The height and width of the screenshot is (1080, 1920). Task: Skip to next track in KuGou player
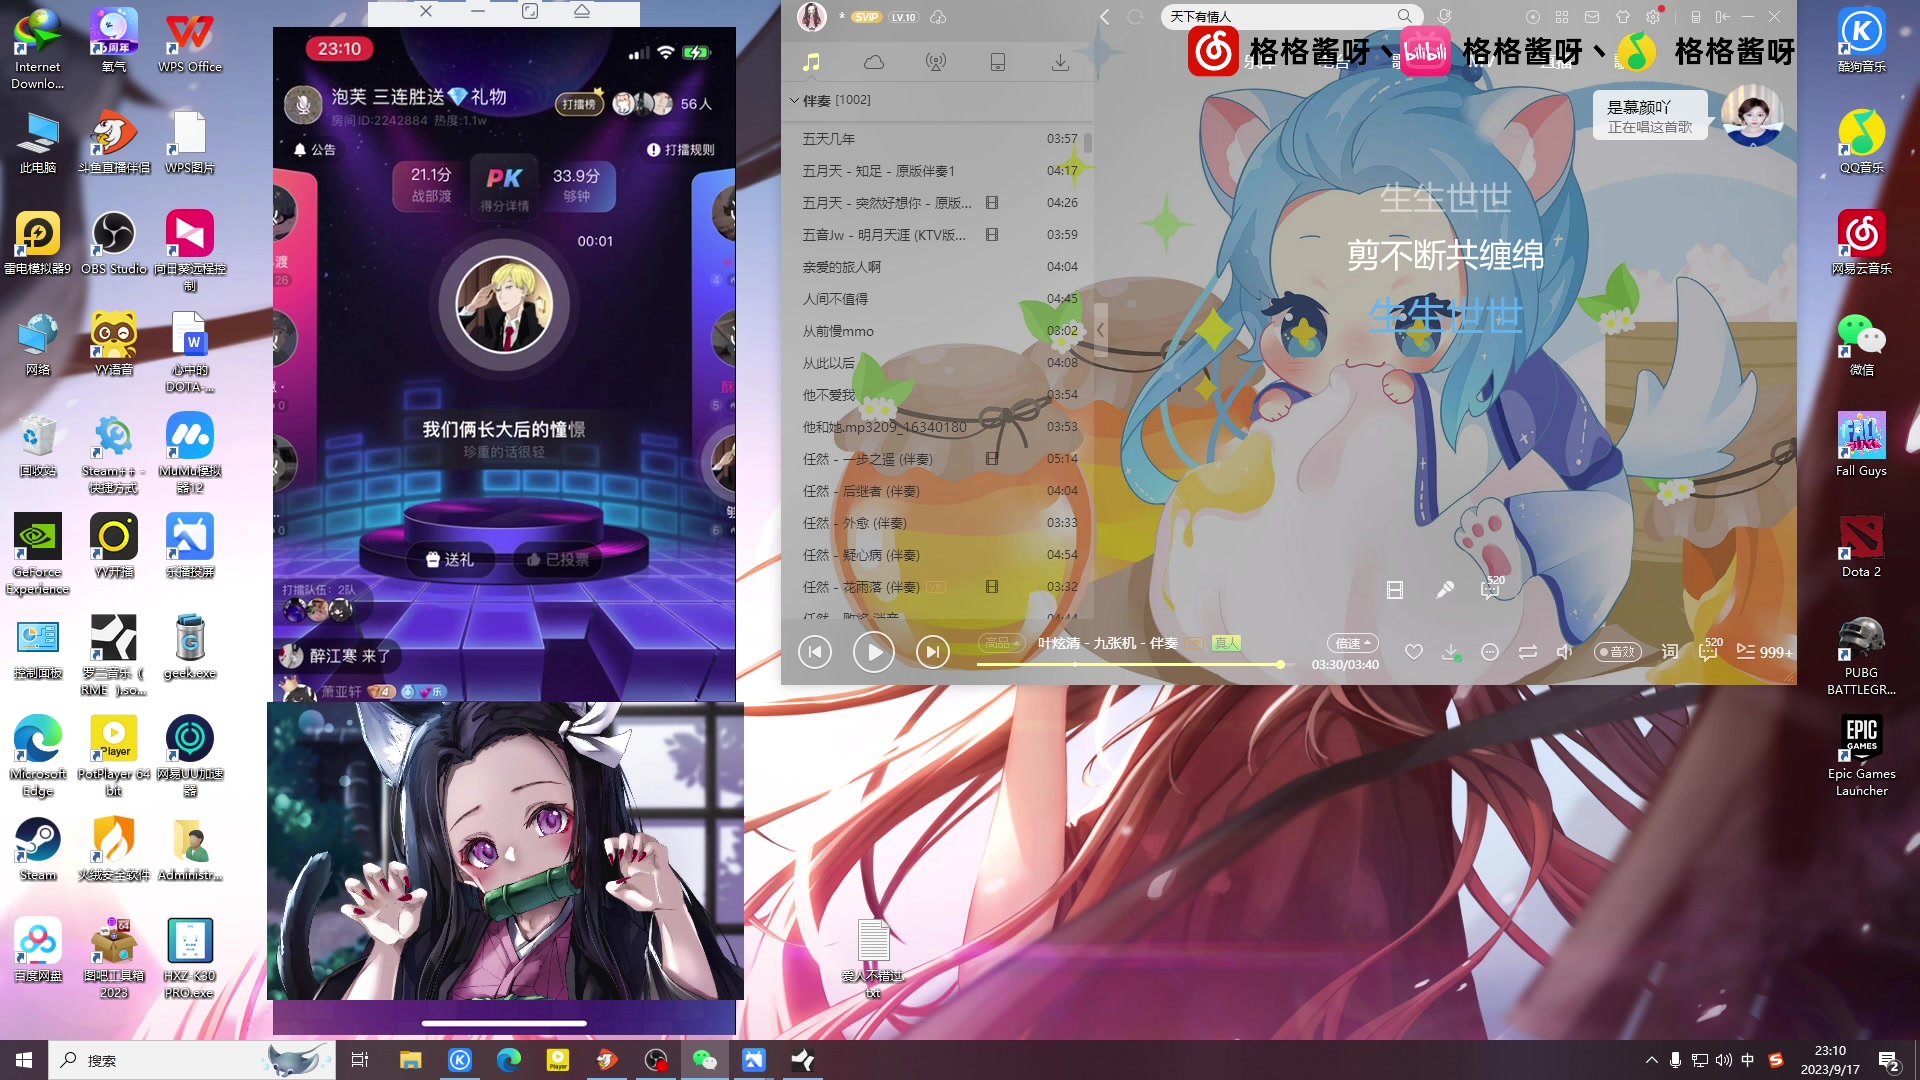point(932,653)
